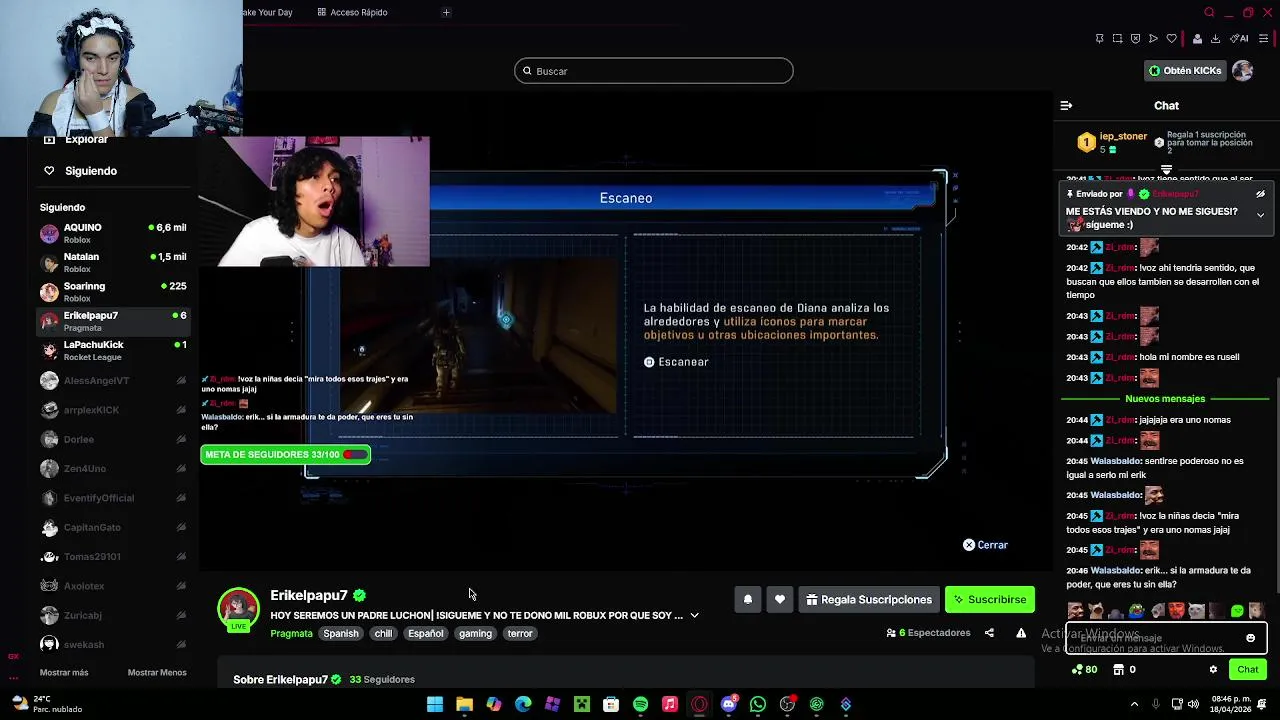The image size is (1280, 720).
Task: Select the Spanish tag
Action: pyautogui.click(x=340, y=634)
